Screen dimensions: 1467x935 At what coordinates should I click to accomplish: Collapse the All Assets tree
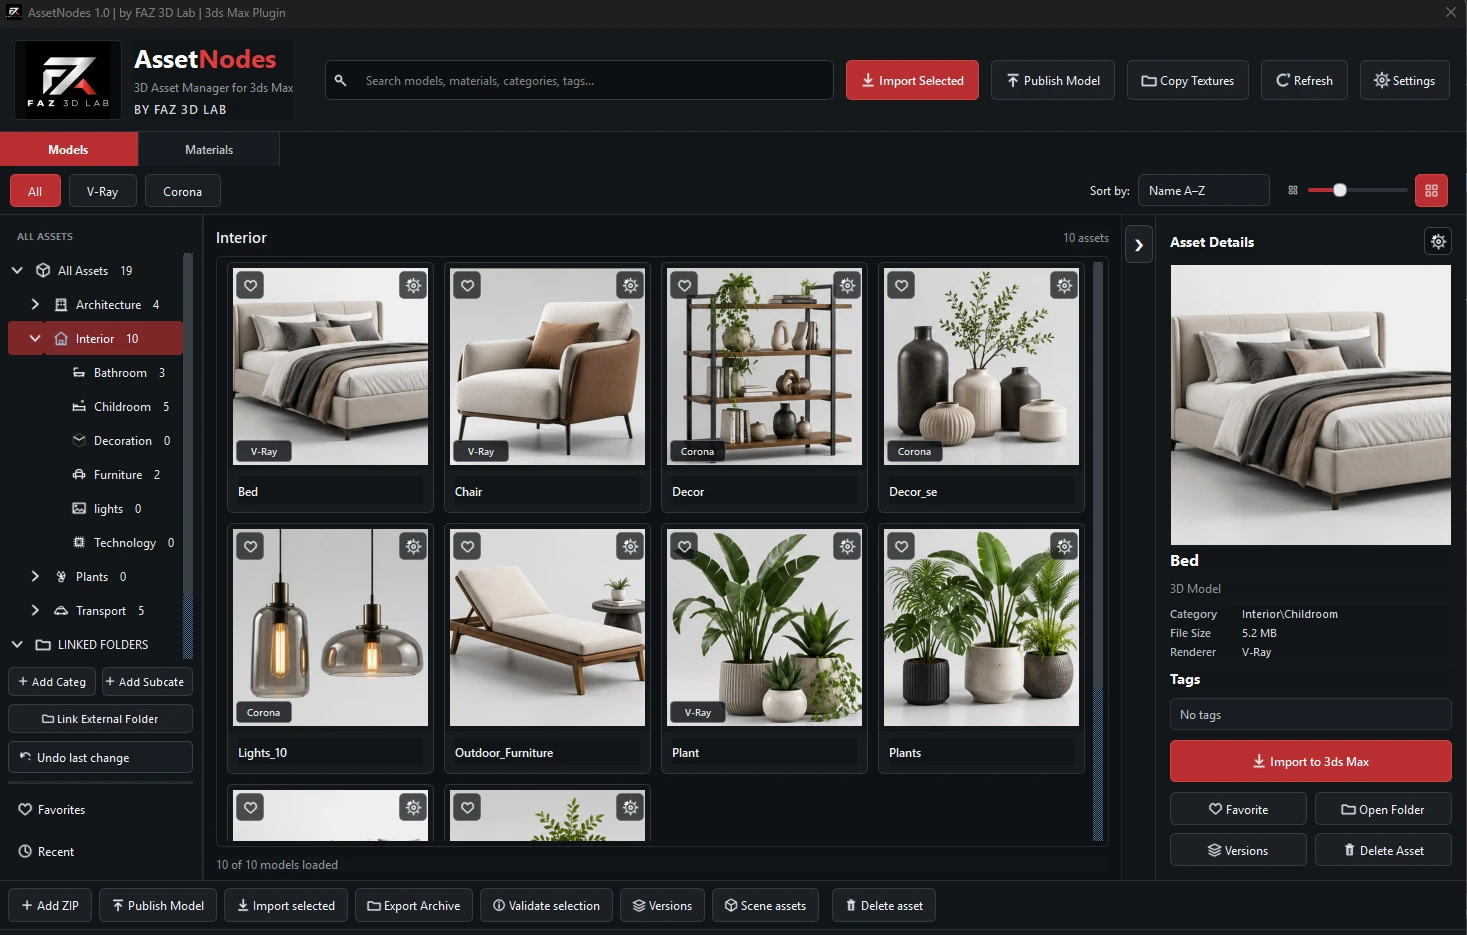[x=17, y=271]
